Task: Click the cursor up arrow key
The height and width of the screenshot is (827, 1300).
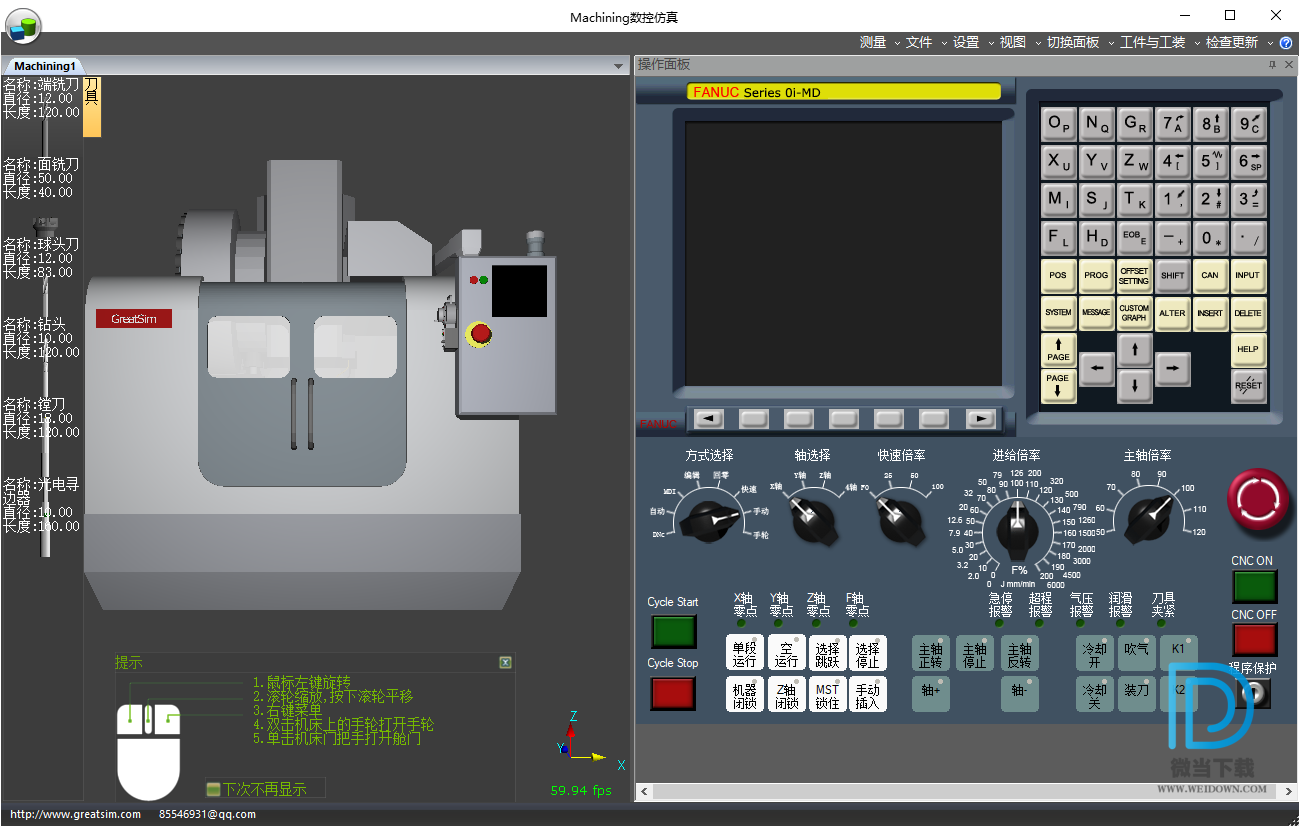Action: [x=1134, y=350]
